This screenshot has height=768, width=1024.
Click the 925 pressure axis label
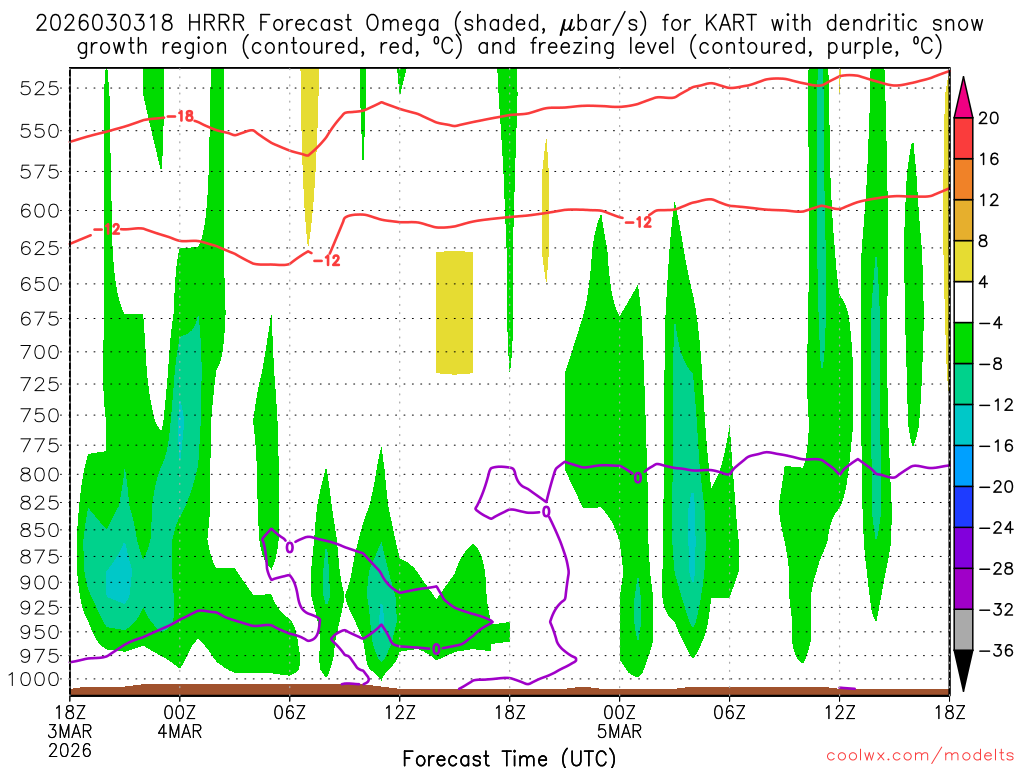click(40, 609)
